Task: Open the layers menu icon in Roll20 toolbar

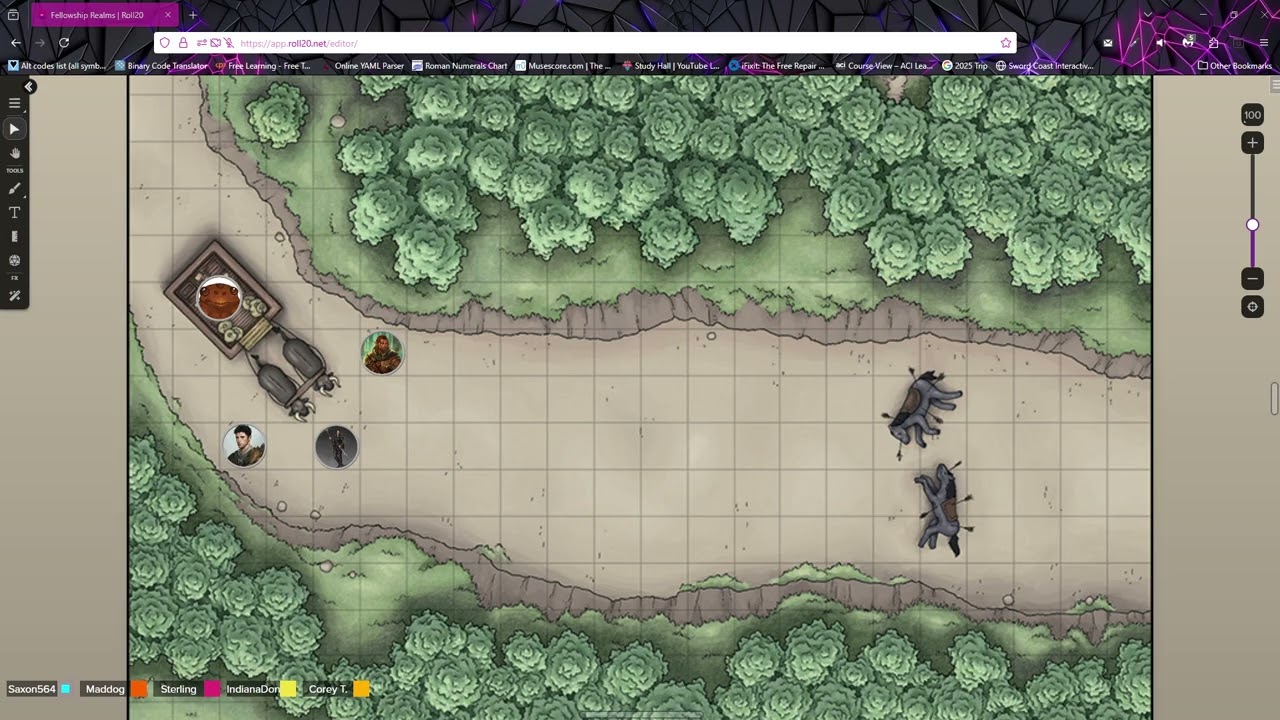Action: 14,103
